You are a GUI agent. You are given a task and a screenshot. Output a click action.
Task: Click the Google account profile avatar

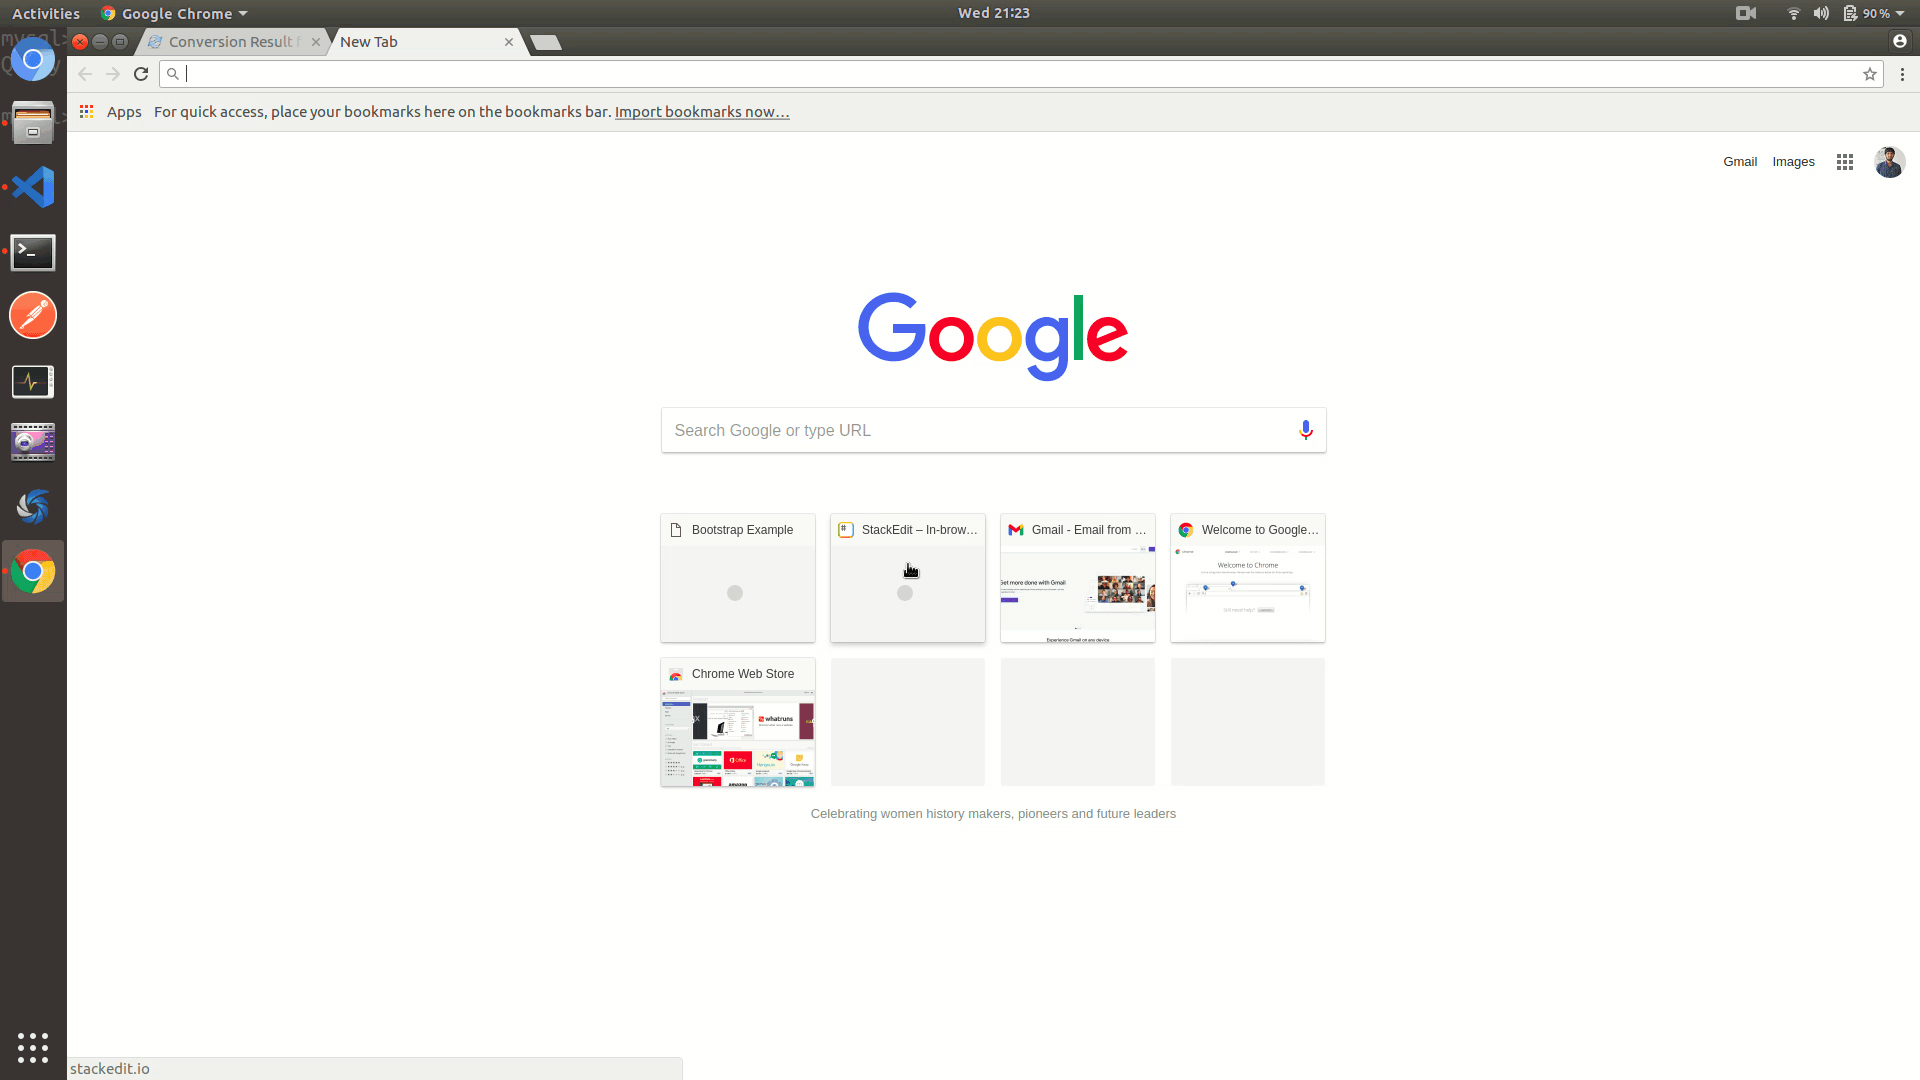(1889, 162)
